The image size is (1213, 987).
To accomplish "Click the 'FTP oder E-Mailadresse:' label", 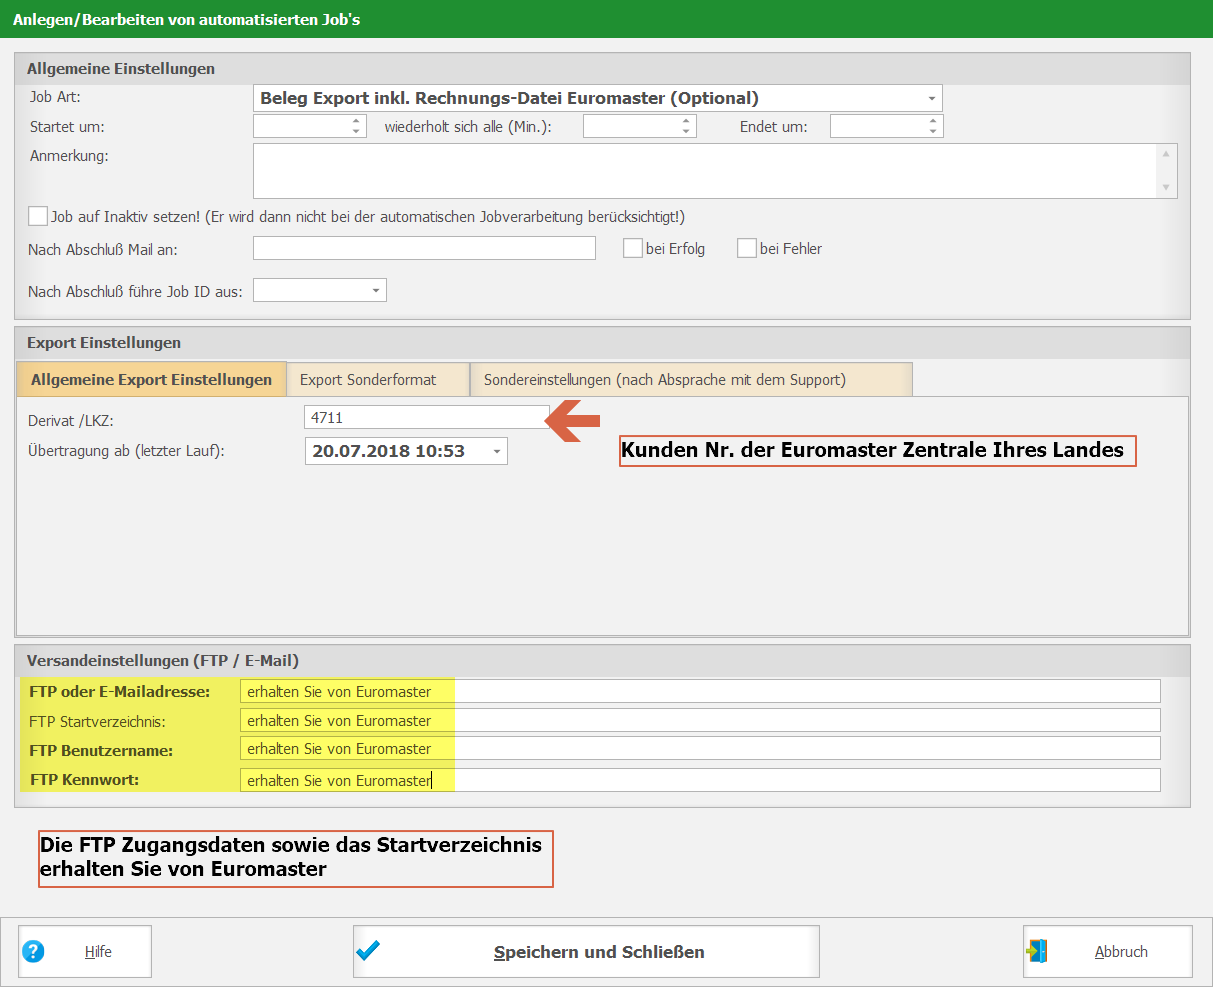I will click(x=120, y=692).
